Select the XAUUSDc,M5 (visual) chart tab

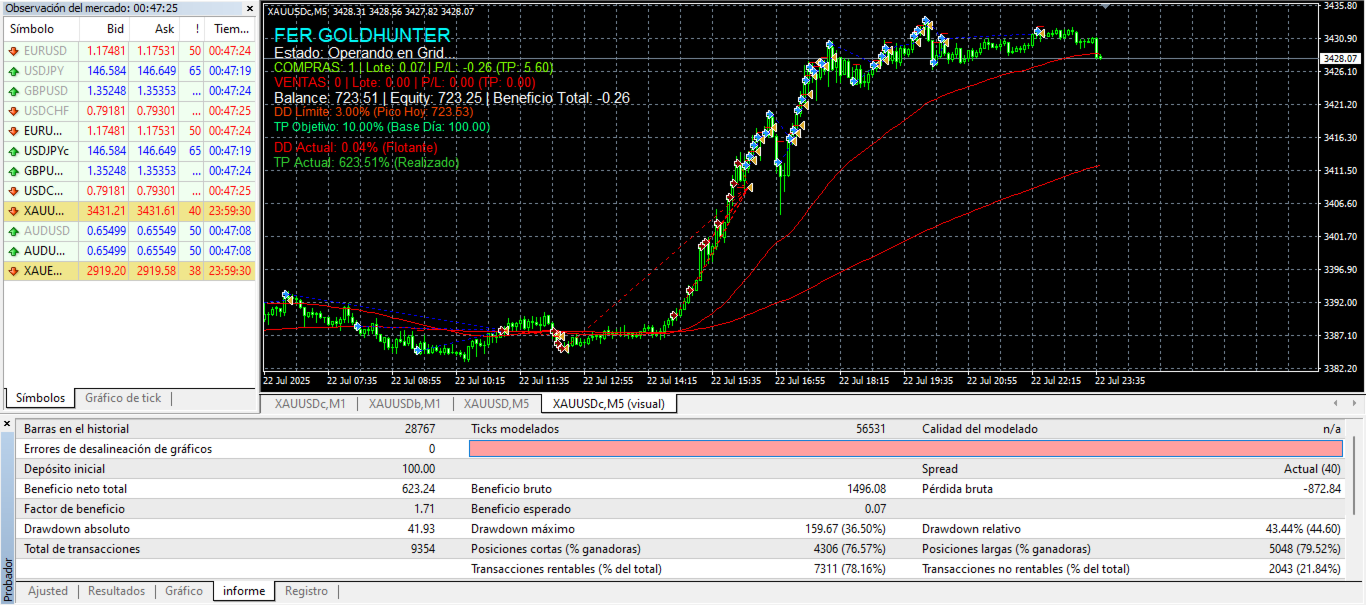pos(609,404)
